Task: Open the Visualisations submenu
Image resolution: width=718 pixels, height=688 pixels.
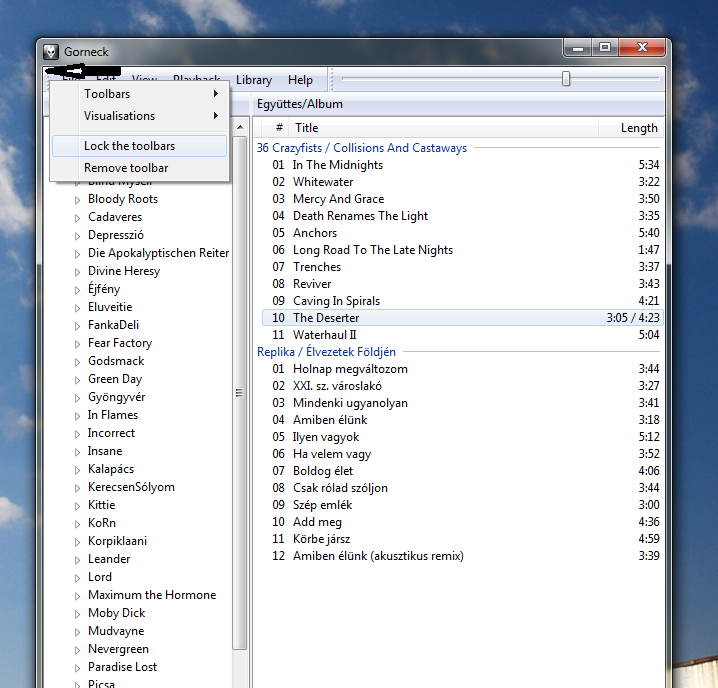Action: pos(139,116)
